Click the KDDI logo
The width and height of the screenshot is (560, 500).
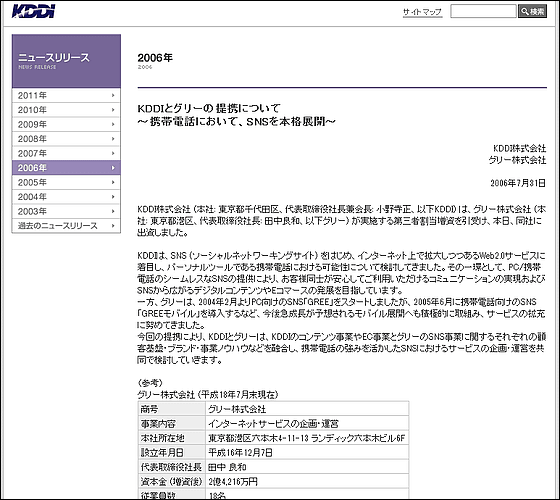coord(33,11)
